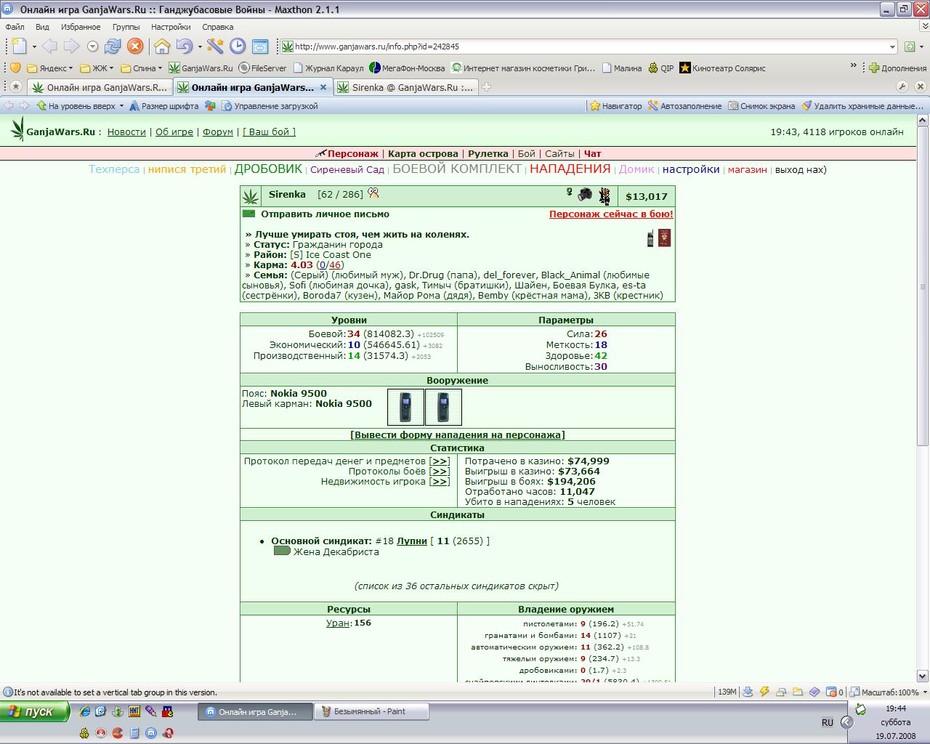Screen dimensions: 930x744
Task: Open the address bar URL dropdown
Action: [893, 46]
